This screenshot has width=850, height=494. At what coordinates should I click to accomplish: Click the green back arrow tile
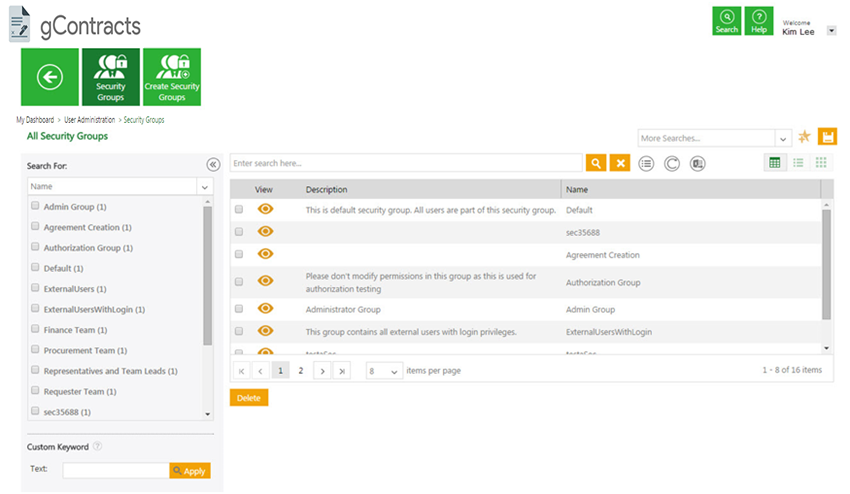pyautogui.click(x=50, y=77)
